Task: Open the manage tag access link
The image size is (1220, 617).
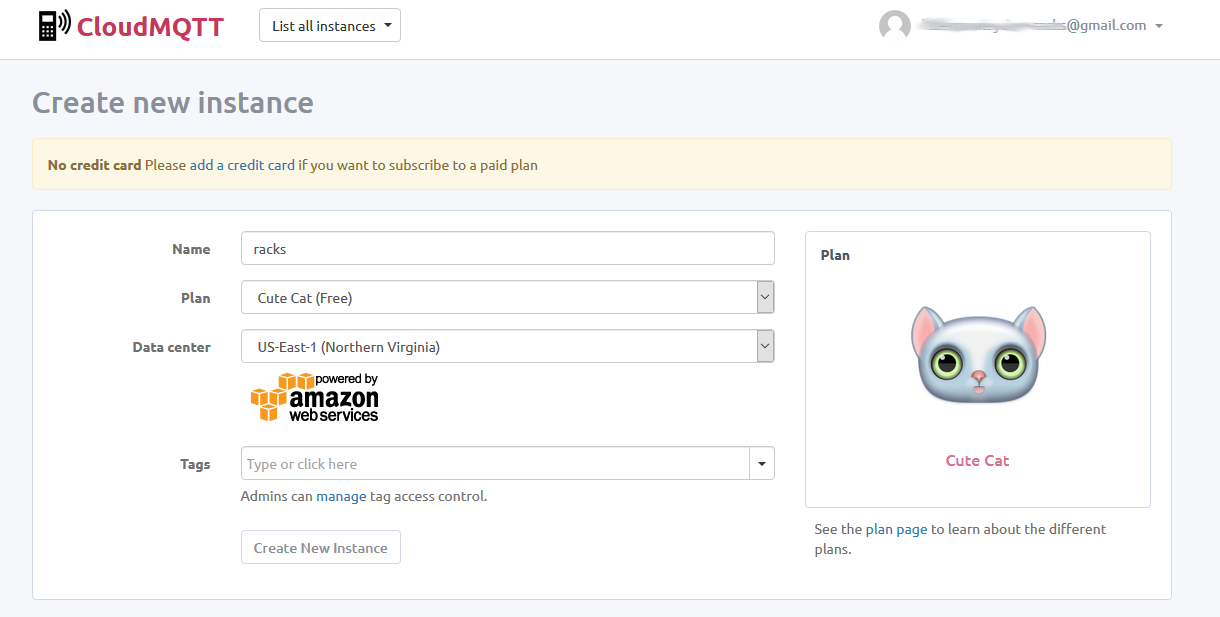Action: (x=341, y=496)
